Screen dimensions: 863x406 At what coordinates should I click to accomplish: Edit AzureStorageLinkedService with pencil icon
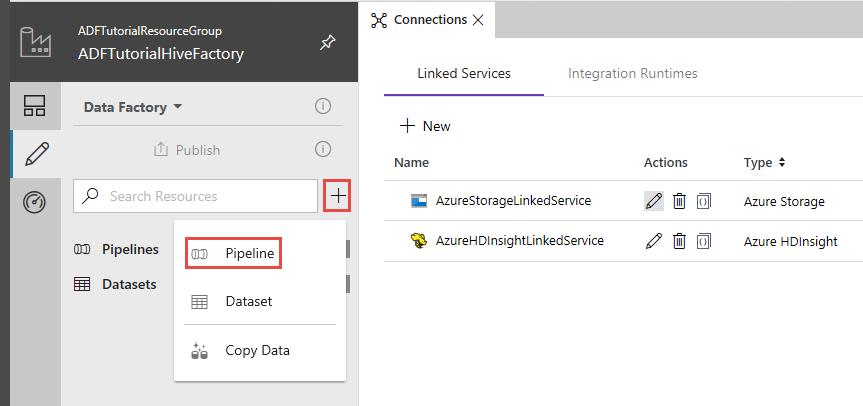654,201
